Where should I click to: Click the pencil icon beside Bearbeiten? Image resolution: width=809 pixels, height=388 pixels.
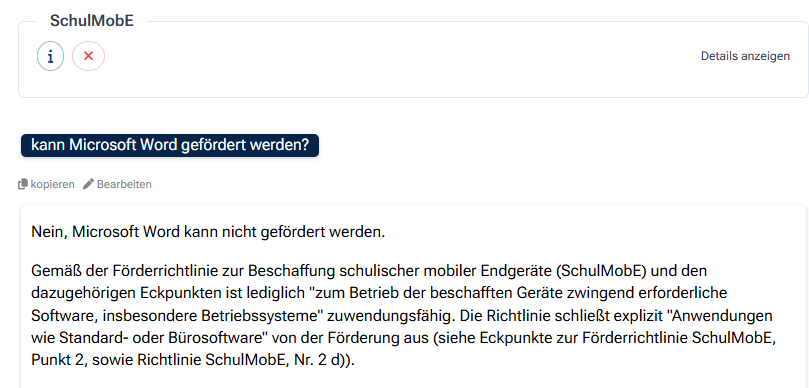coord(89,184)
